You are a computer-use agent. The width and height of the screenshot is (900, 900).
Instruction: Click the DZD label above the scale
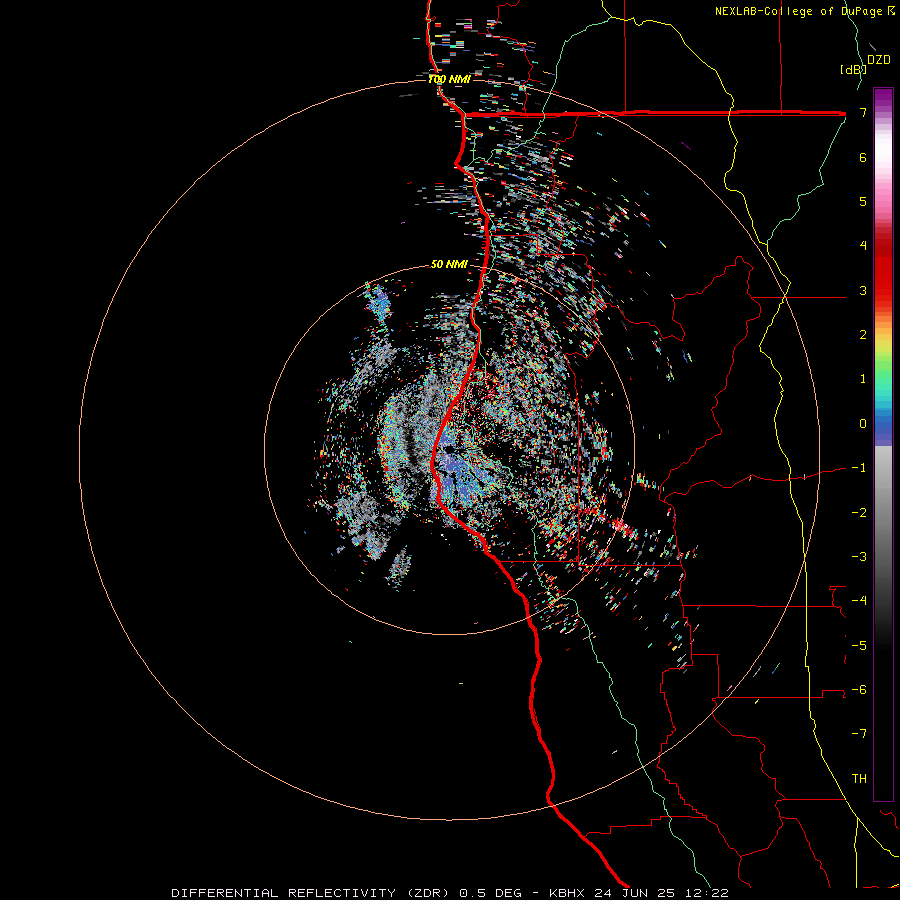pos(879,60)
